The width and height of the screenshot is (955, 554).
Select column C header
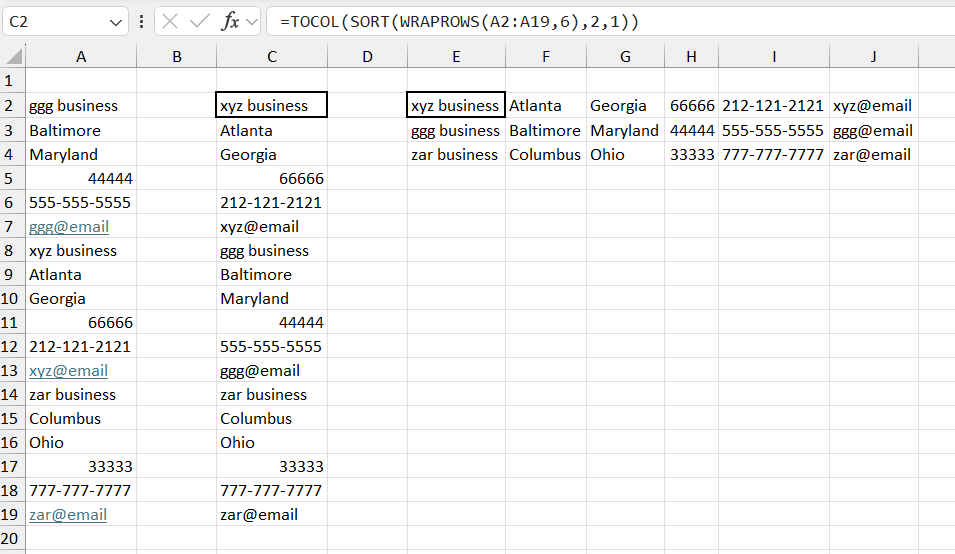pyautogui.click(x=272, y=57)
